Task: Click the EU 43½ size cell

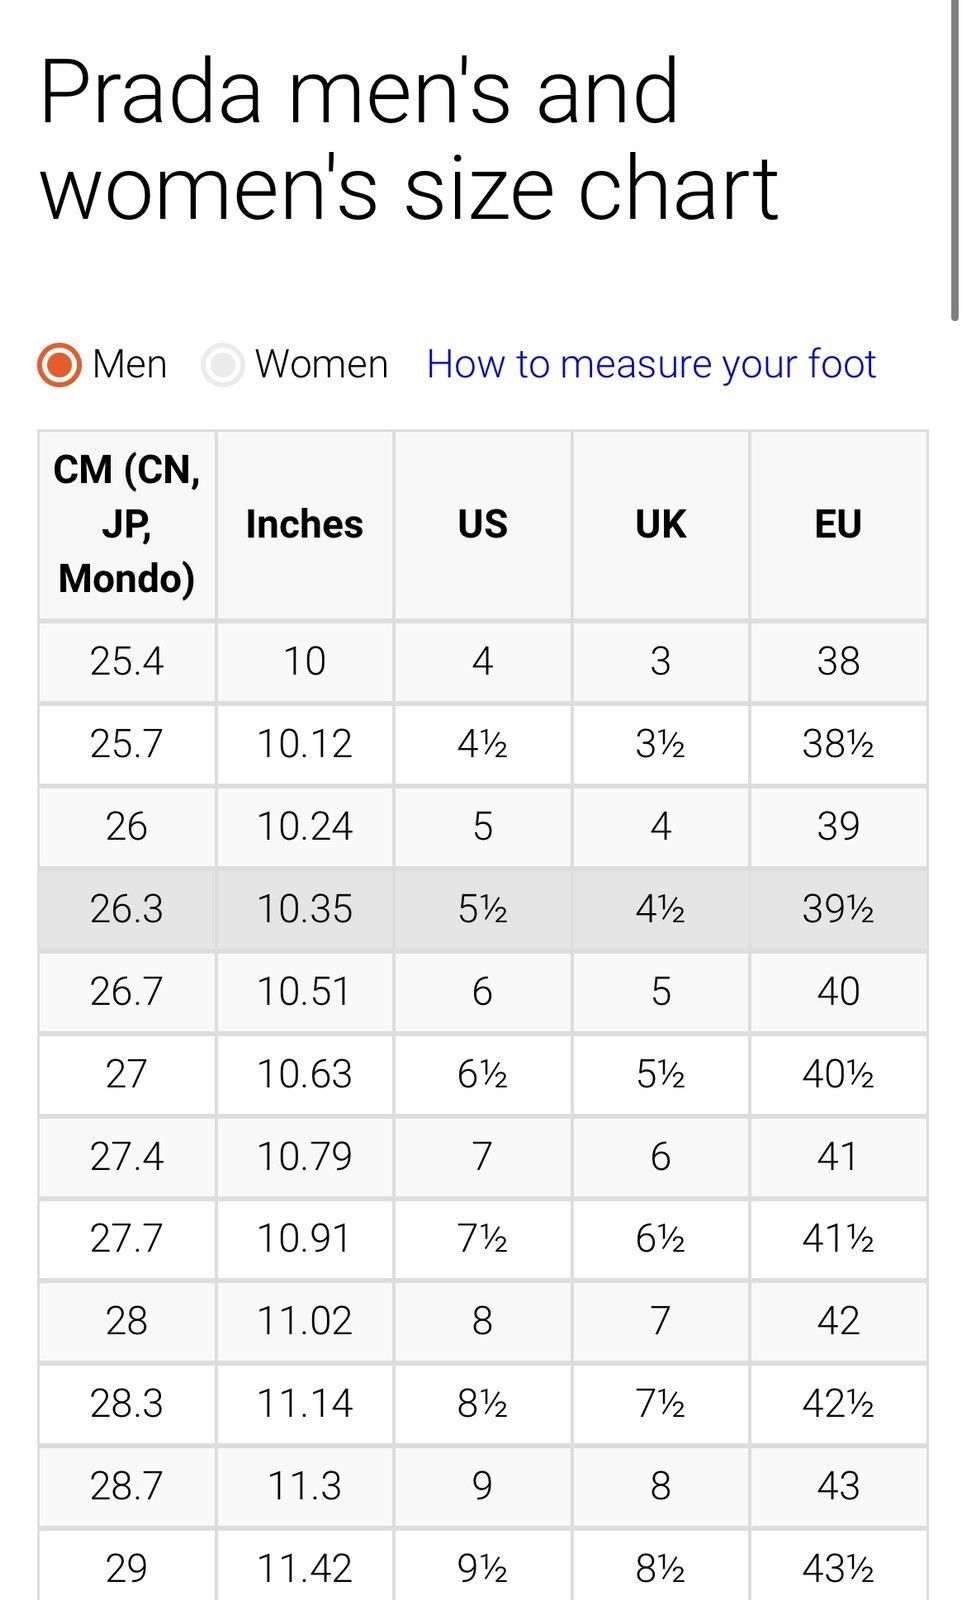Action: pos(838,1568)
